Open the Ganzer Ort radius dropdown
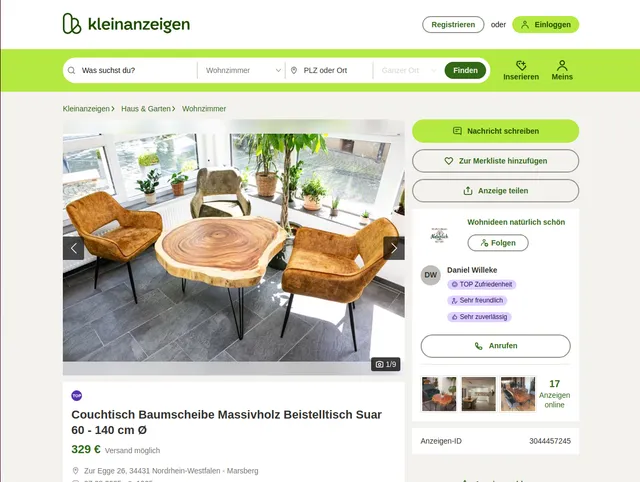The height and width of the screenshot is (482, 640). coord(409,70)
